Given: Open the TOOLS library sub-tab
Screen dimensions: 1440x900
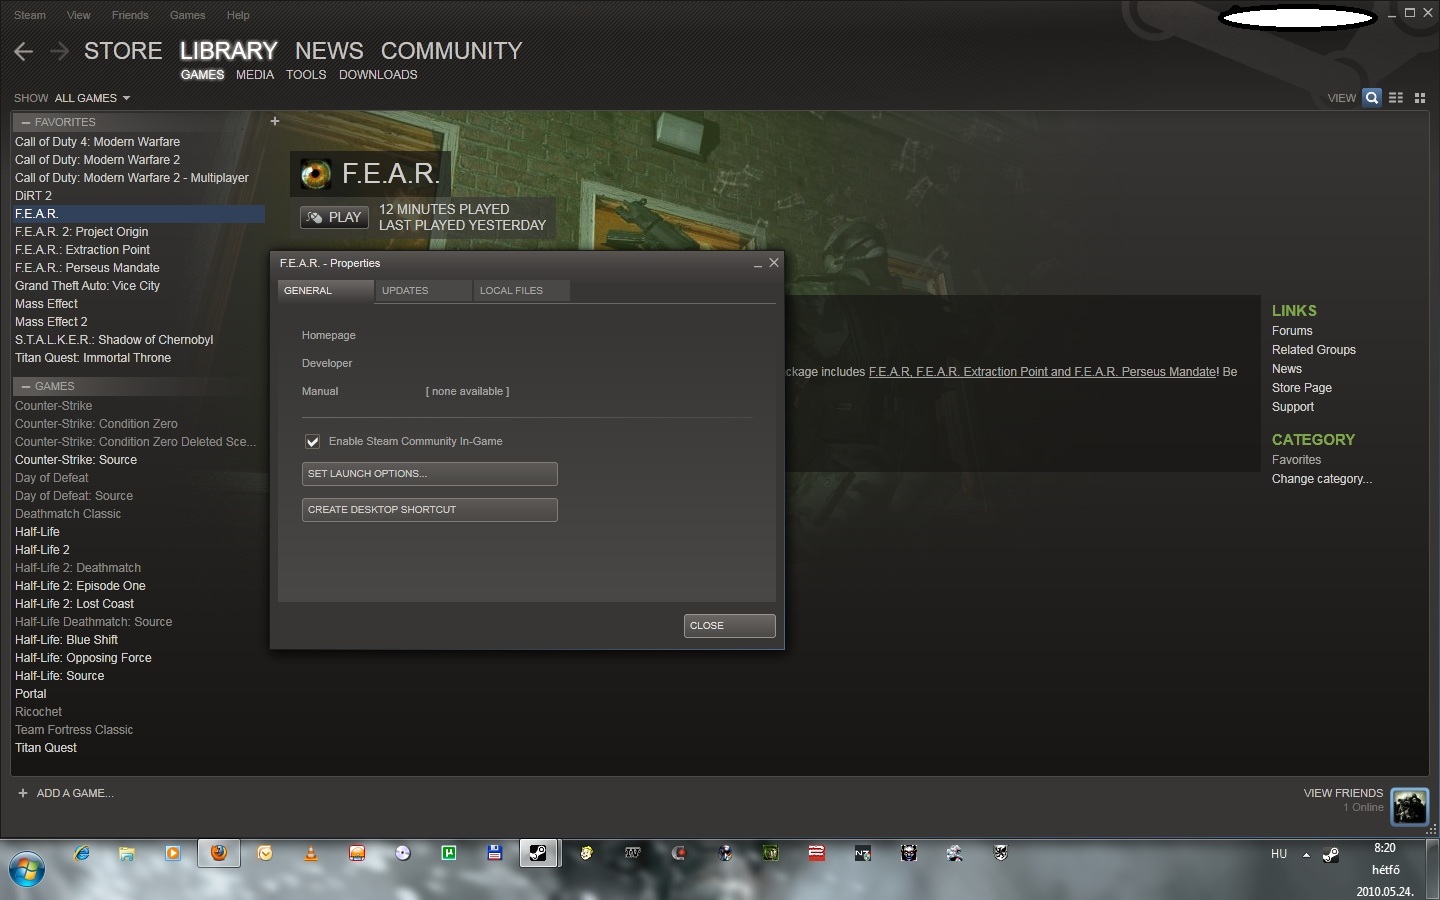Looking at the screenshot, I should point(306,75).
